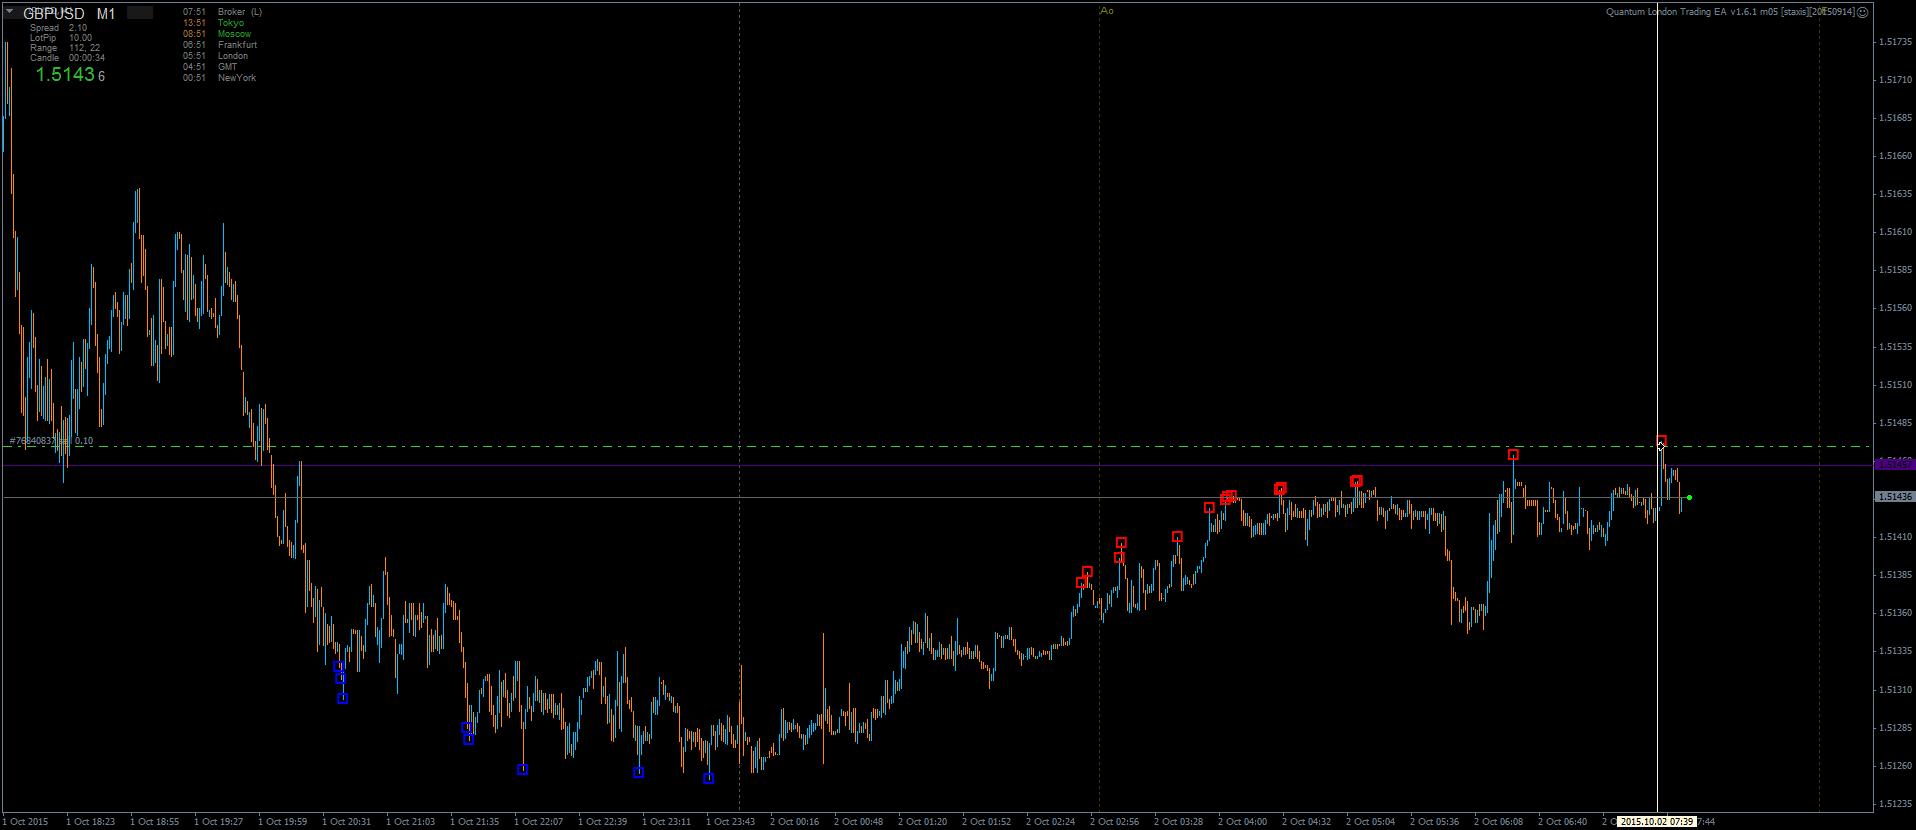Click the 2 Oct 02:56 time axis label
This screenshot has height=830, width=1916.
pos(1114,822)
